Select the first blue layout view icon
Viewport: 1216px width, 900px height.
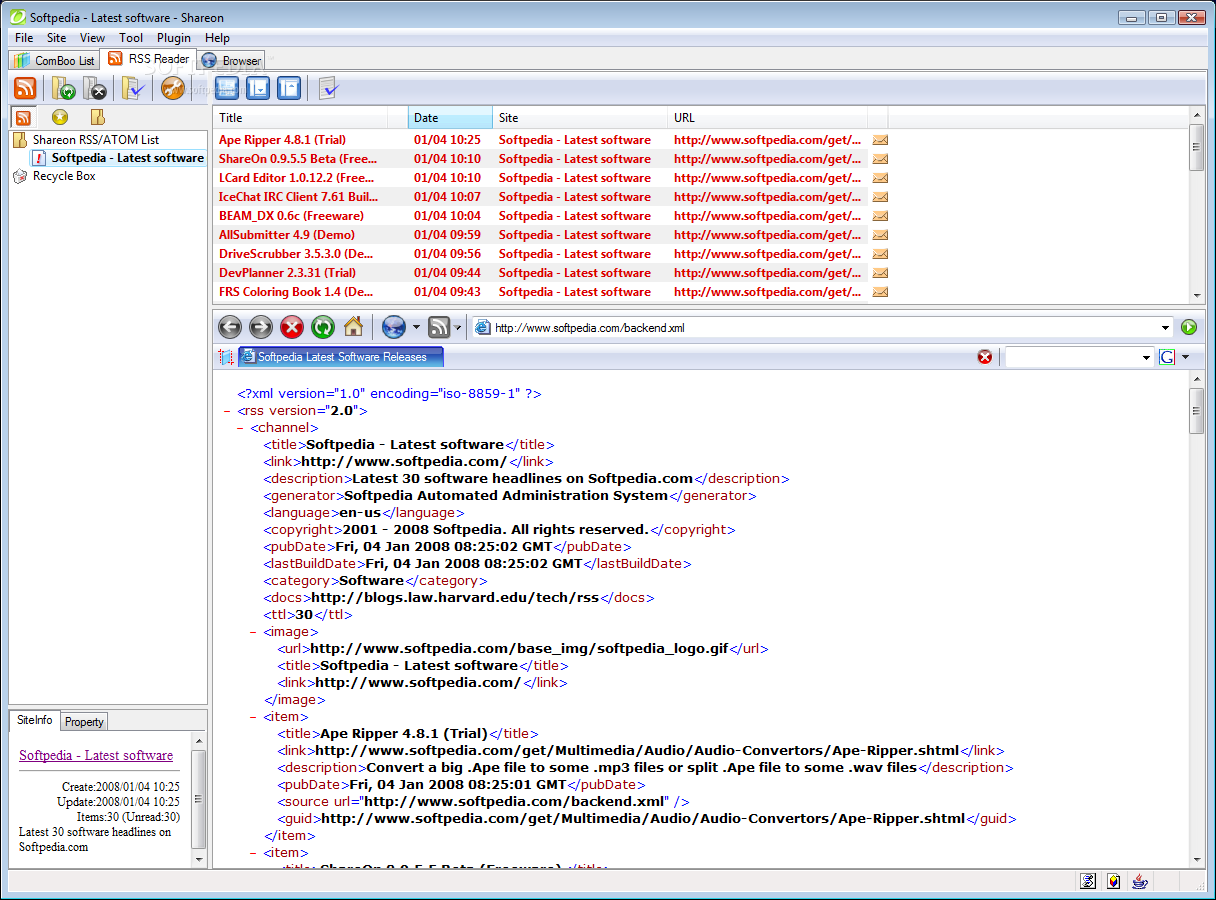227,88
